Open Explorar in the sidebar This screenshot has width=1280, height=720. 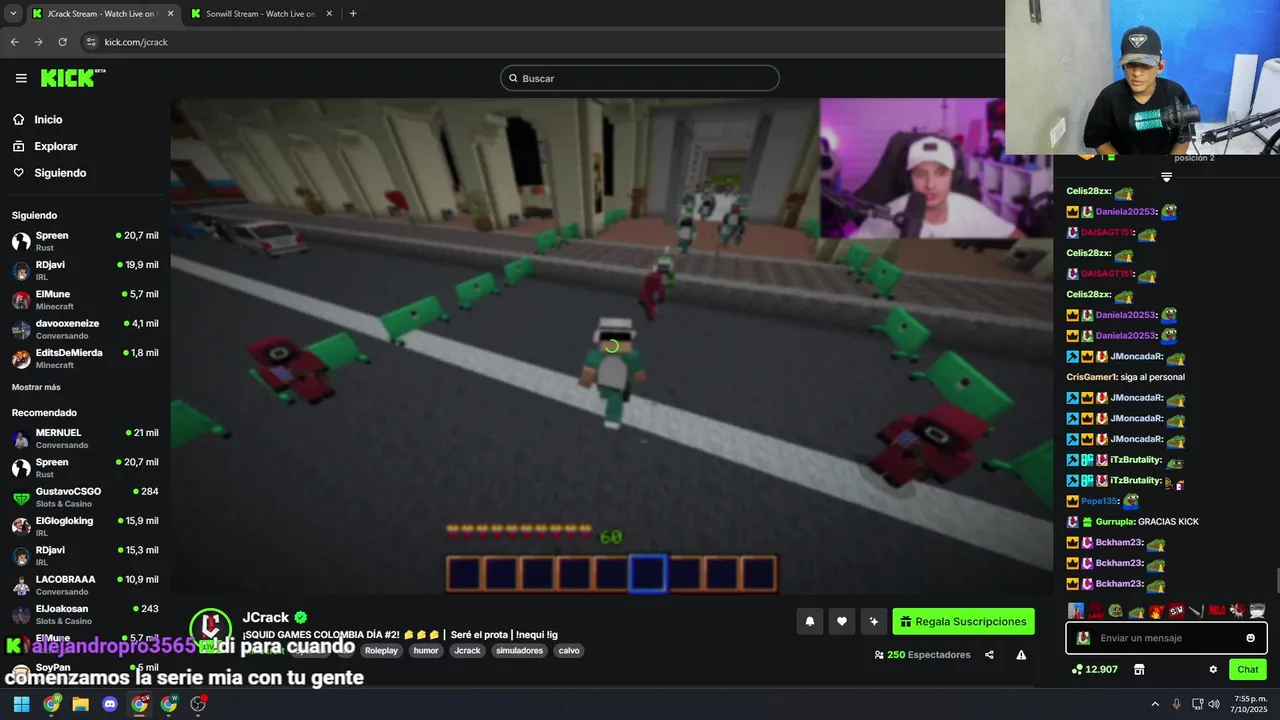[x=55, y=146]
